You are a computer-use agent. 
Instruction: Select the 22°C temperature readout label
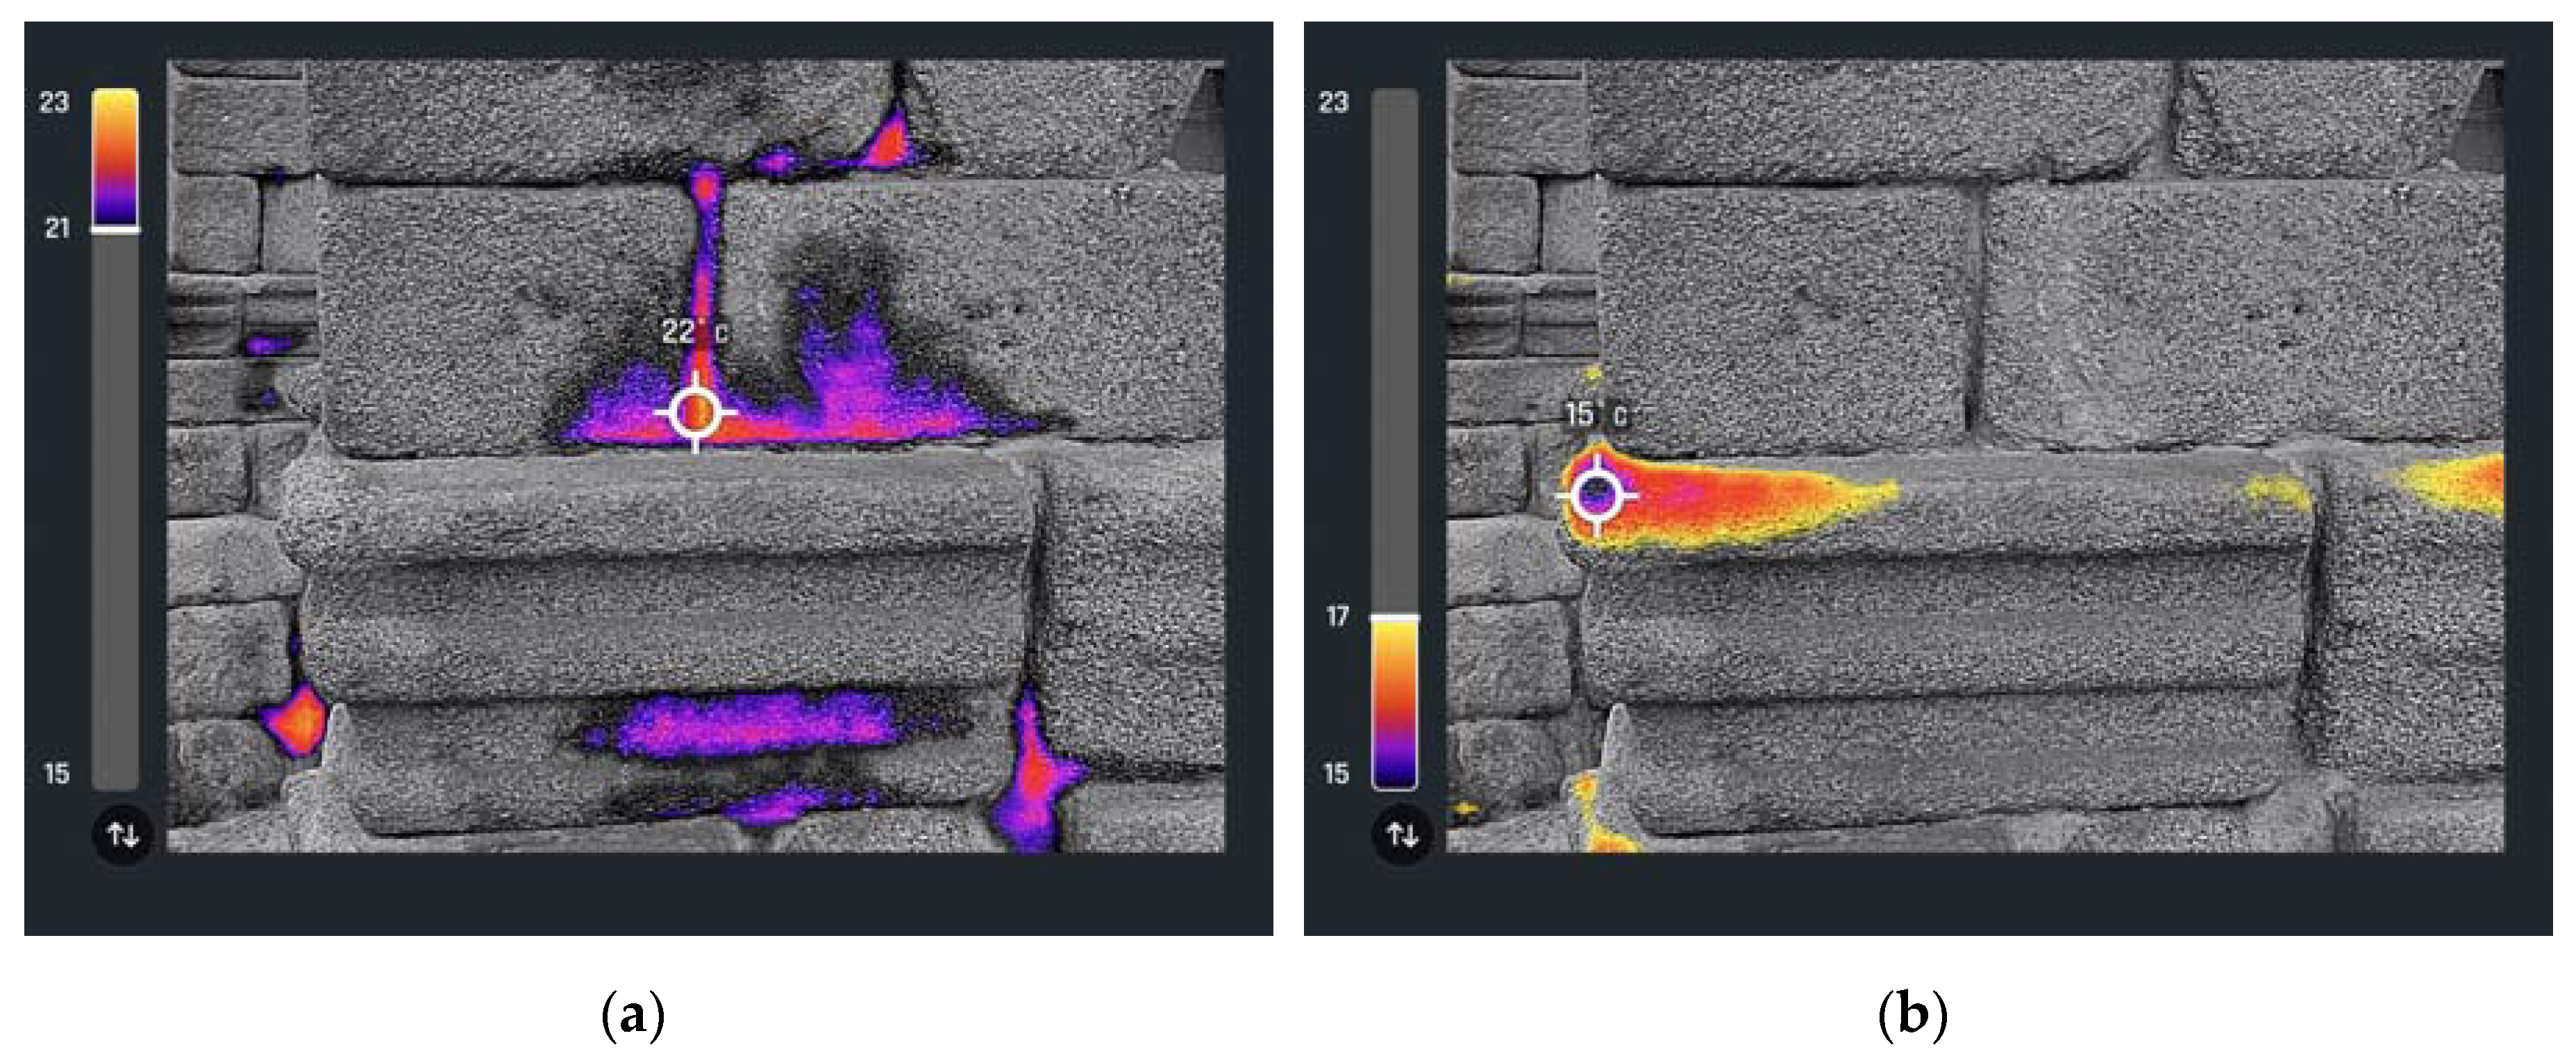pyautogui.click(x=694, y=331)
